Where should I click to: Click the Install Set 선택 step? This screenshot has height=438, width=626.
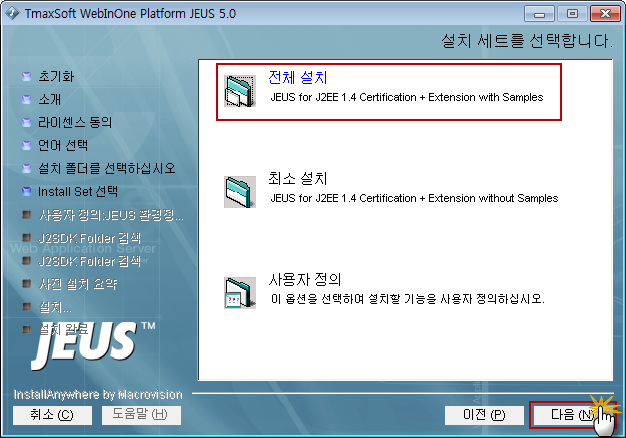click(x=78, y=192)
